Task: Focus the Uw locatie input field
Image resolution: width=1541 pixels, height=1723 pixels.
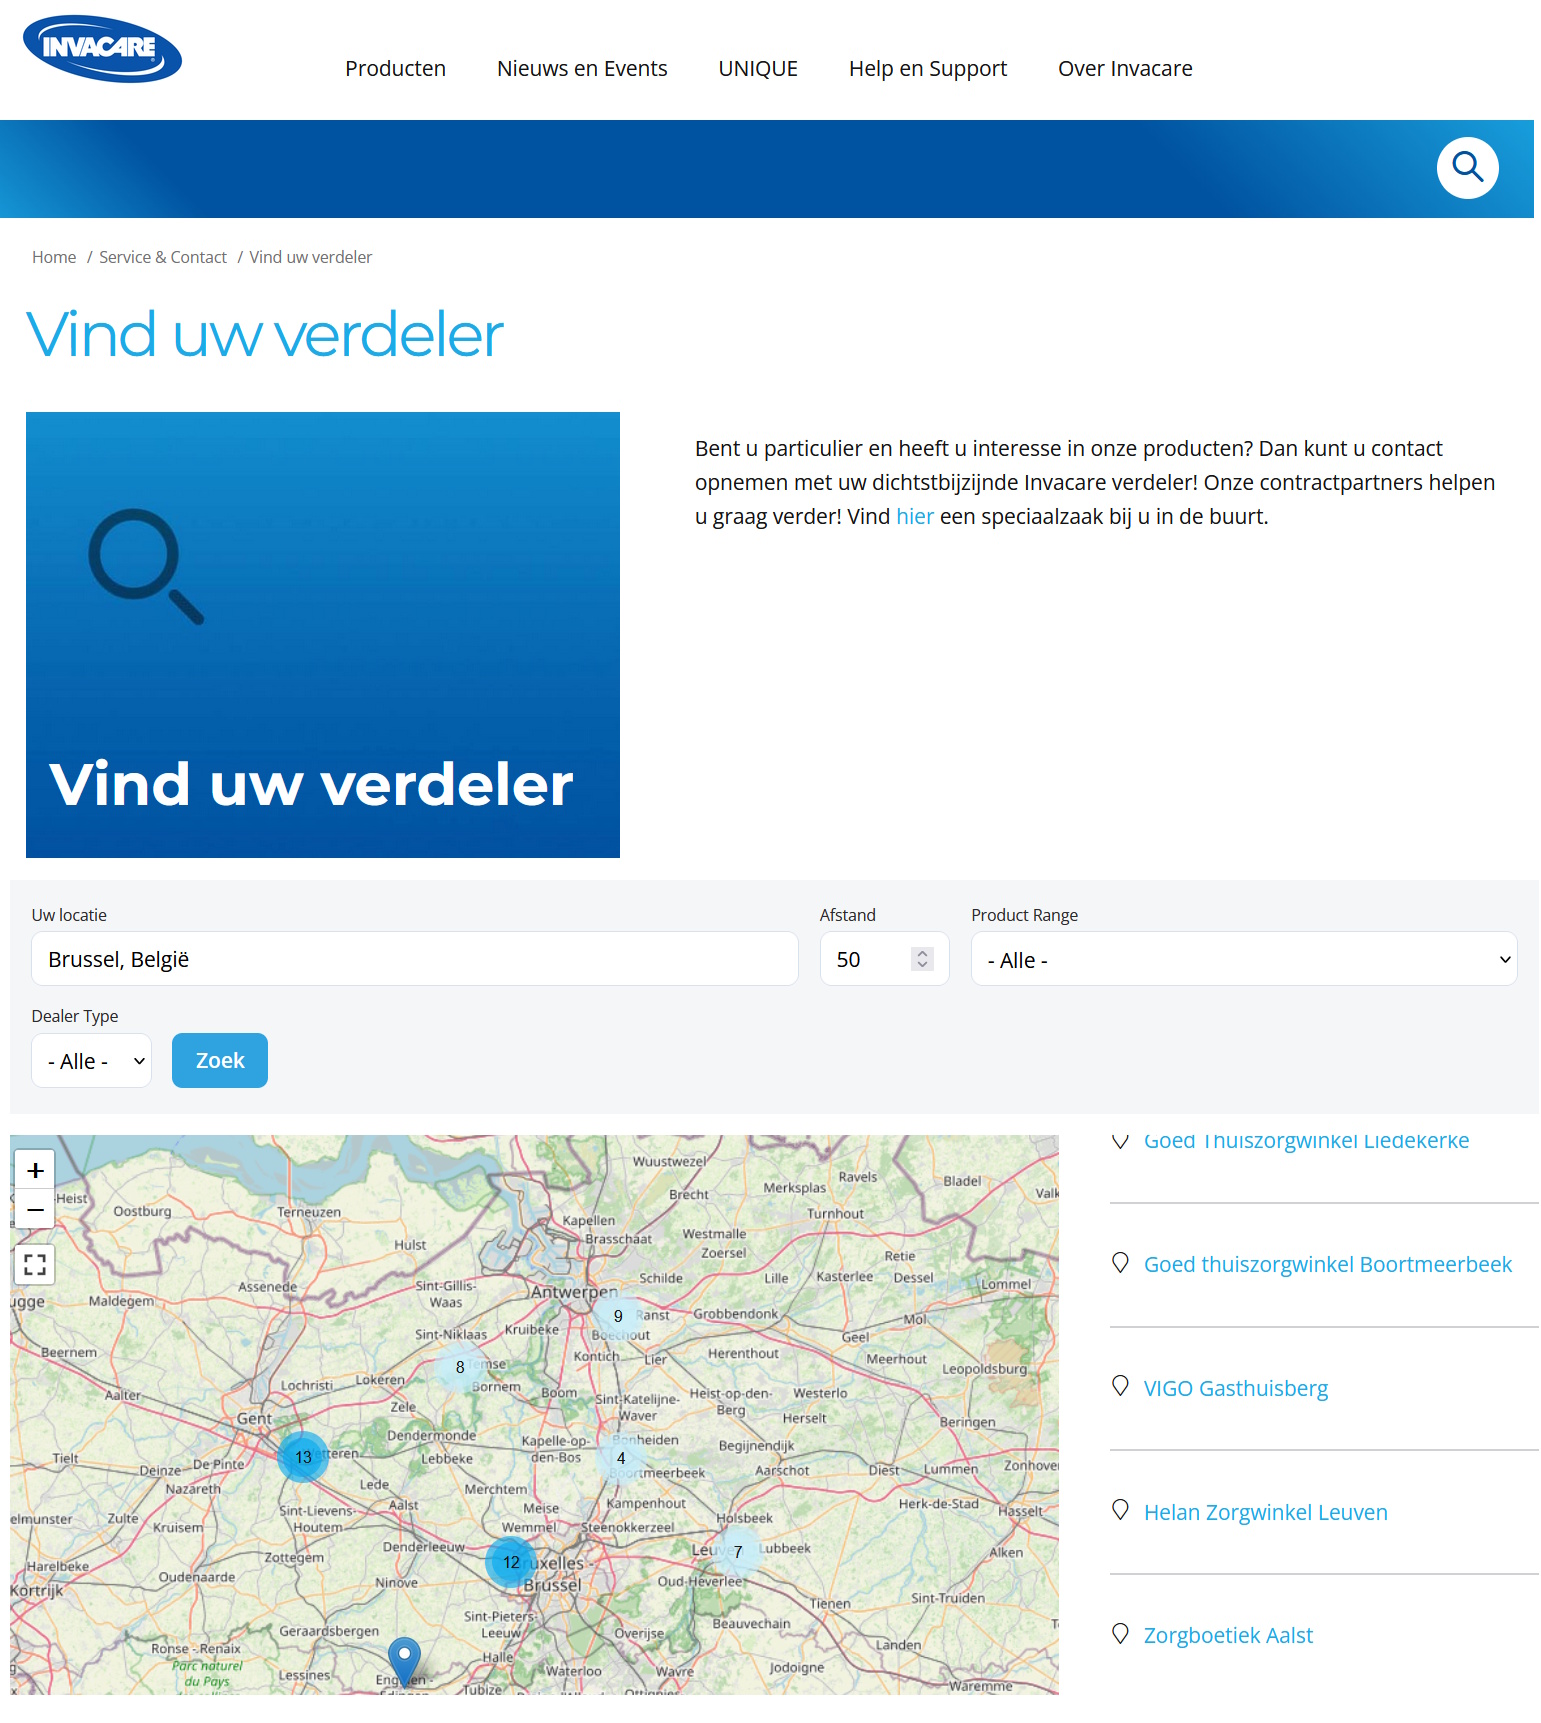Action: (x=415, y=959)
